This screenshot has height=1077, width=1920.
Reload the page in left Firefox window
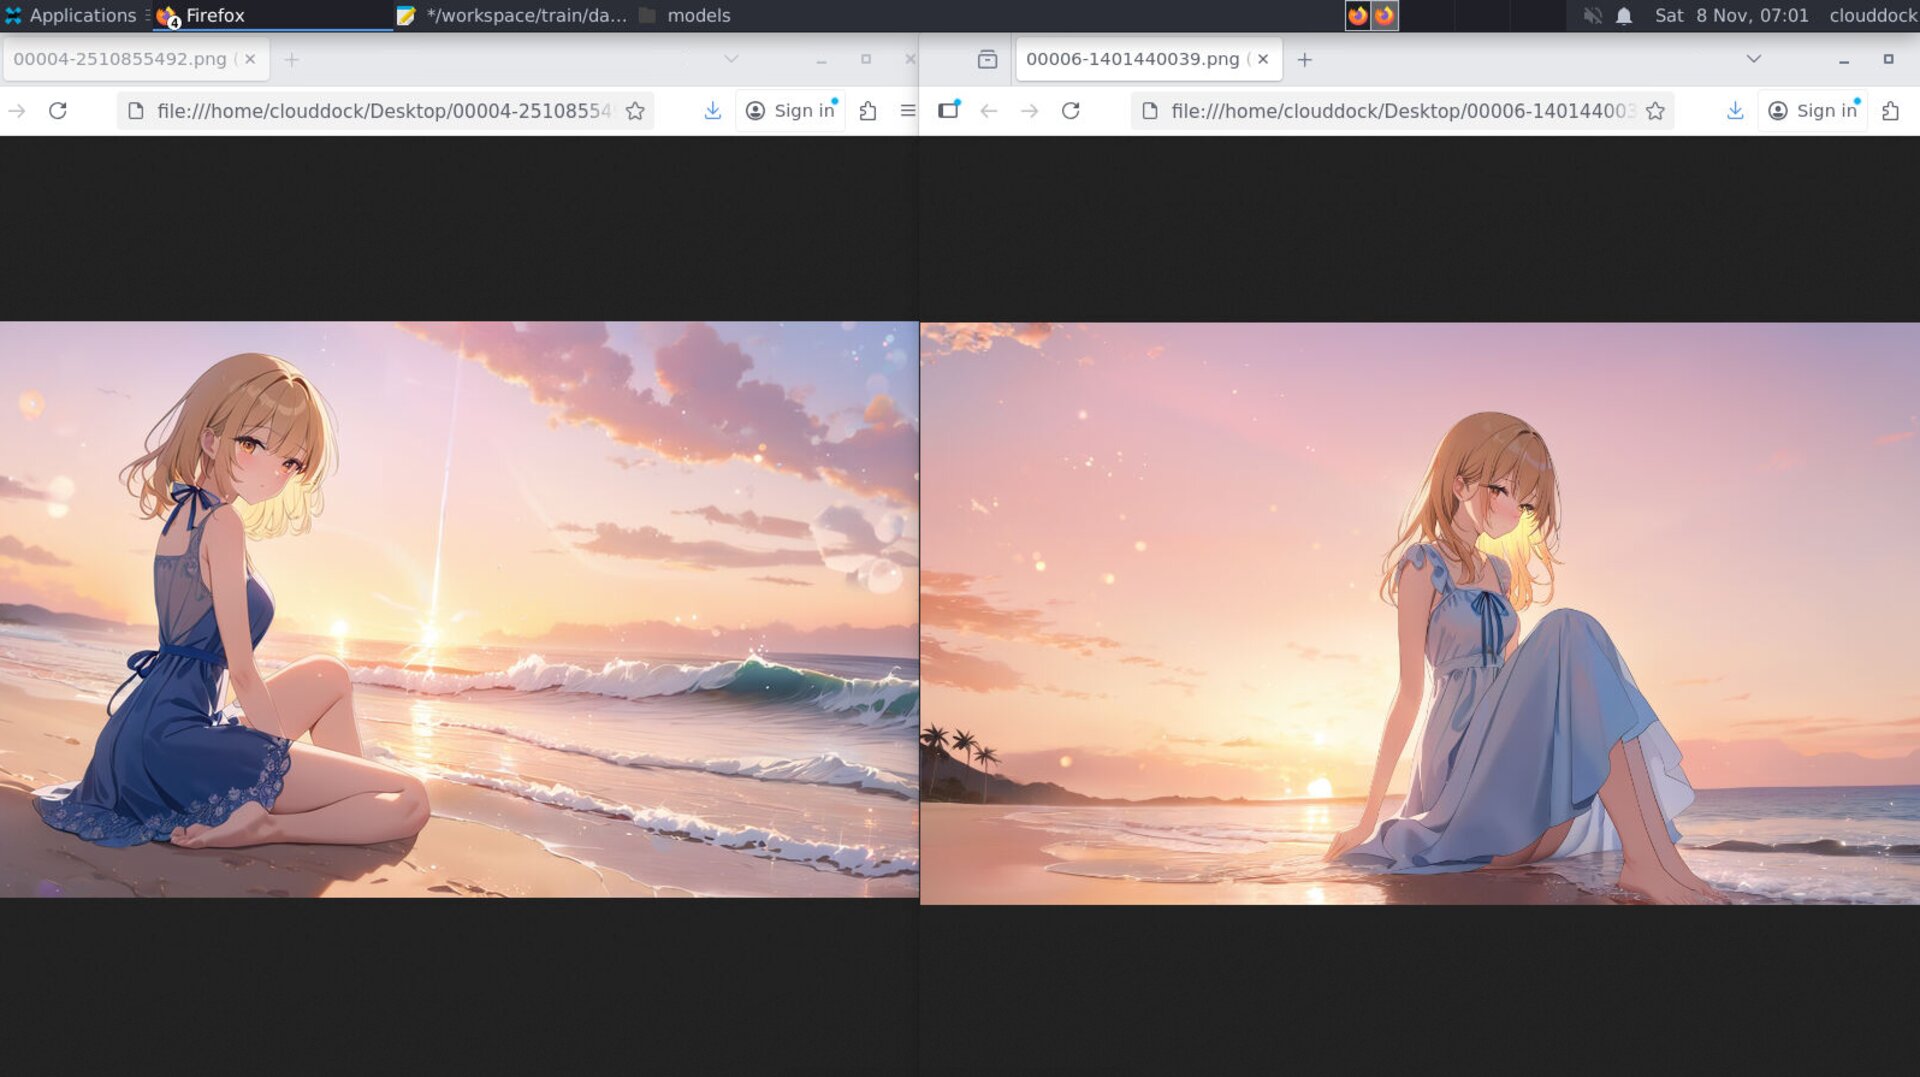(x=58, y=111)
